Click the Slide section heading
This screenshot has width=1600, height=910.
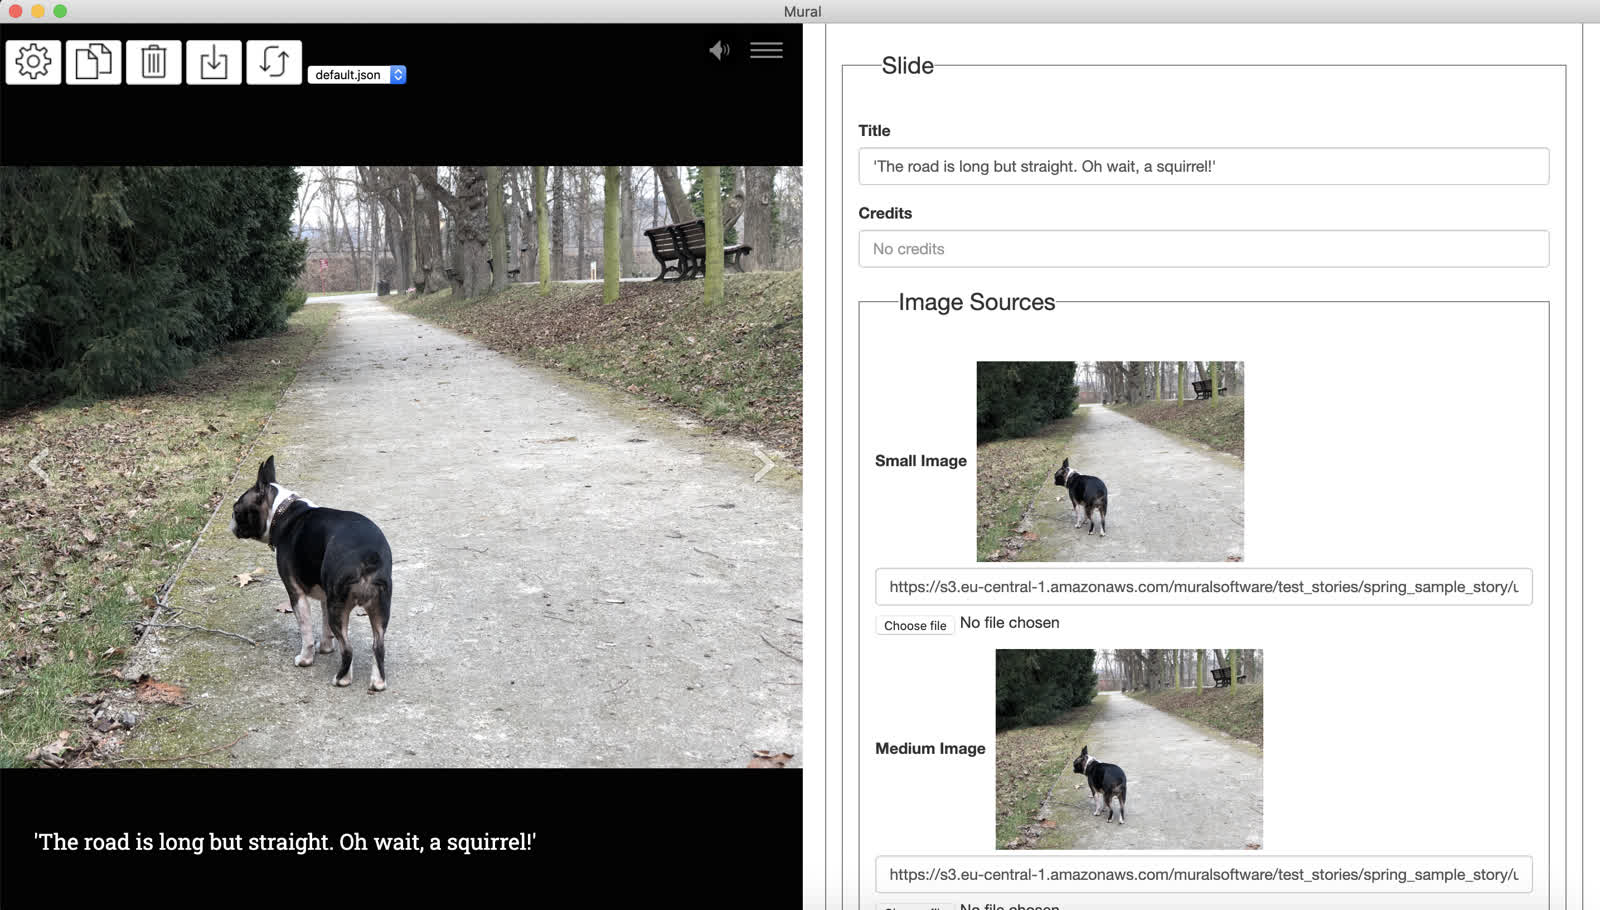click(907, 66)
